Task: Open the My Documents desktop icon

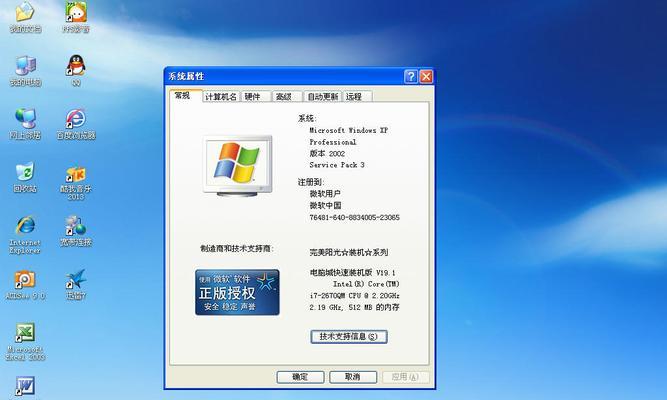Action: (x=25, y=16)
